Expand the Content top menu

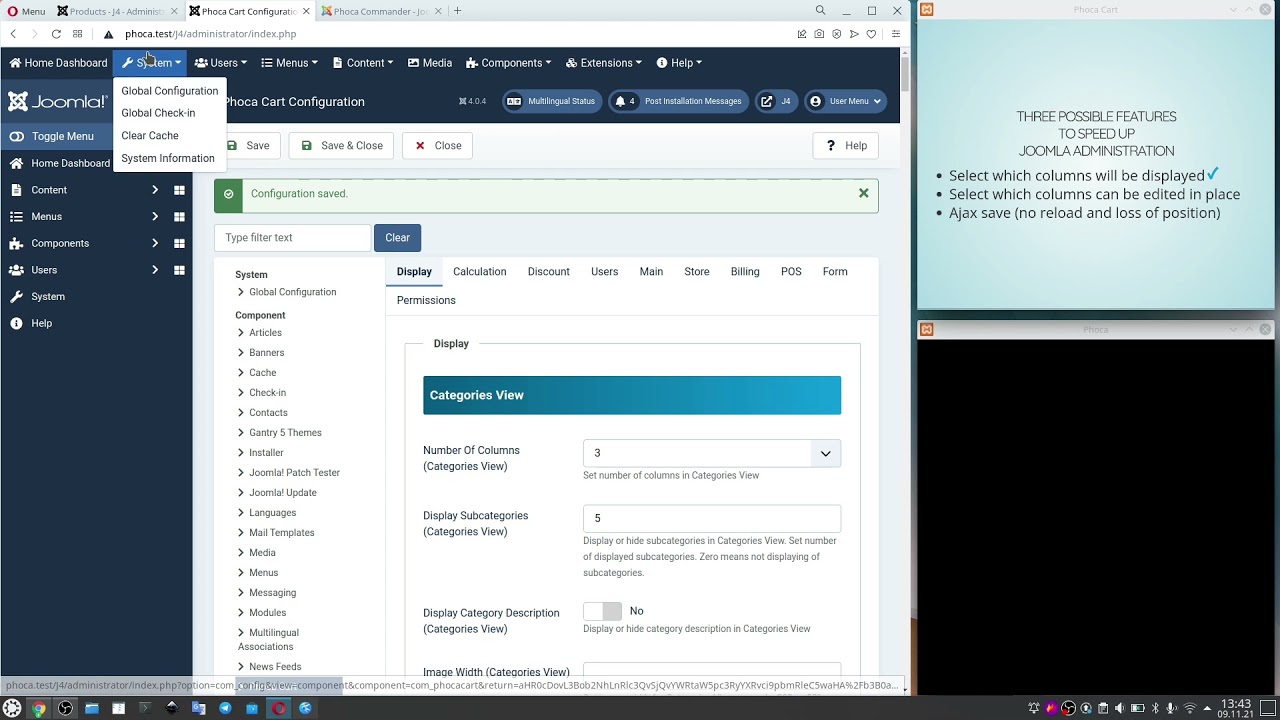(362, 63)
